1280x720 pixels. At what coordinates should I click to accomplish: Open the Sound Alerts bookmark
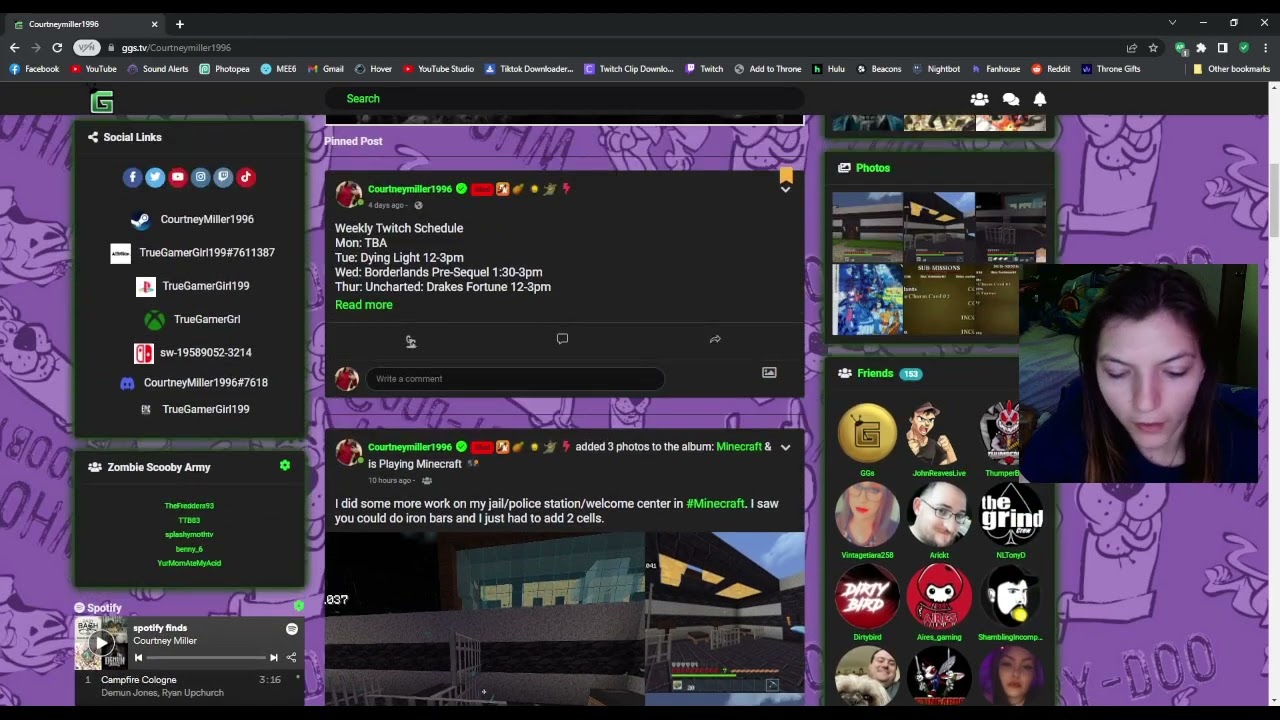click(158, 69)
